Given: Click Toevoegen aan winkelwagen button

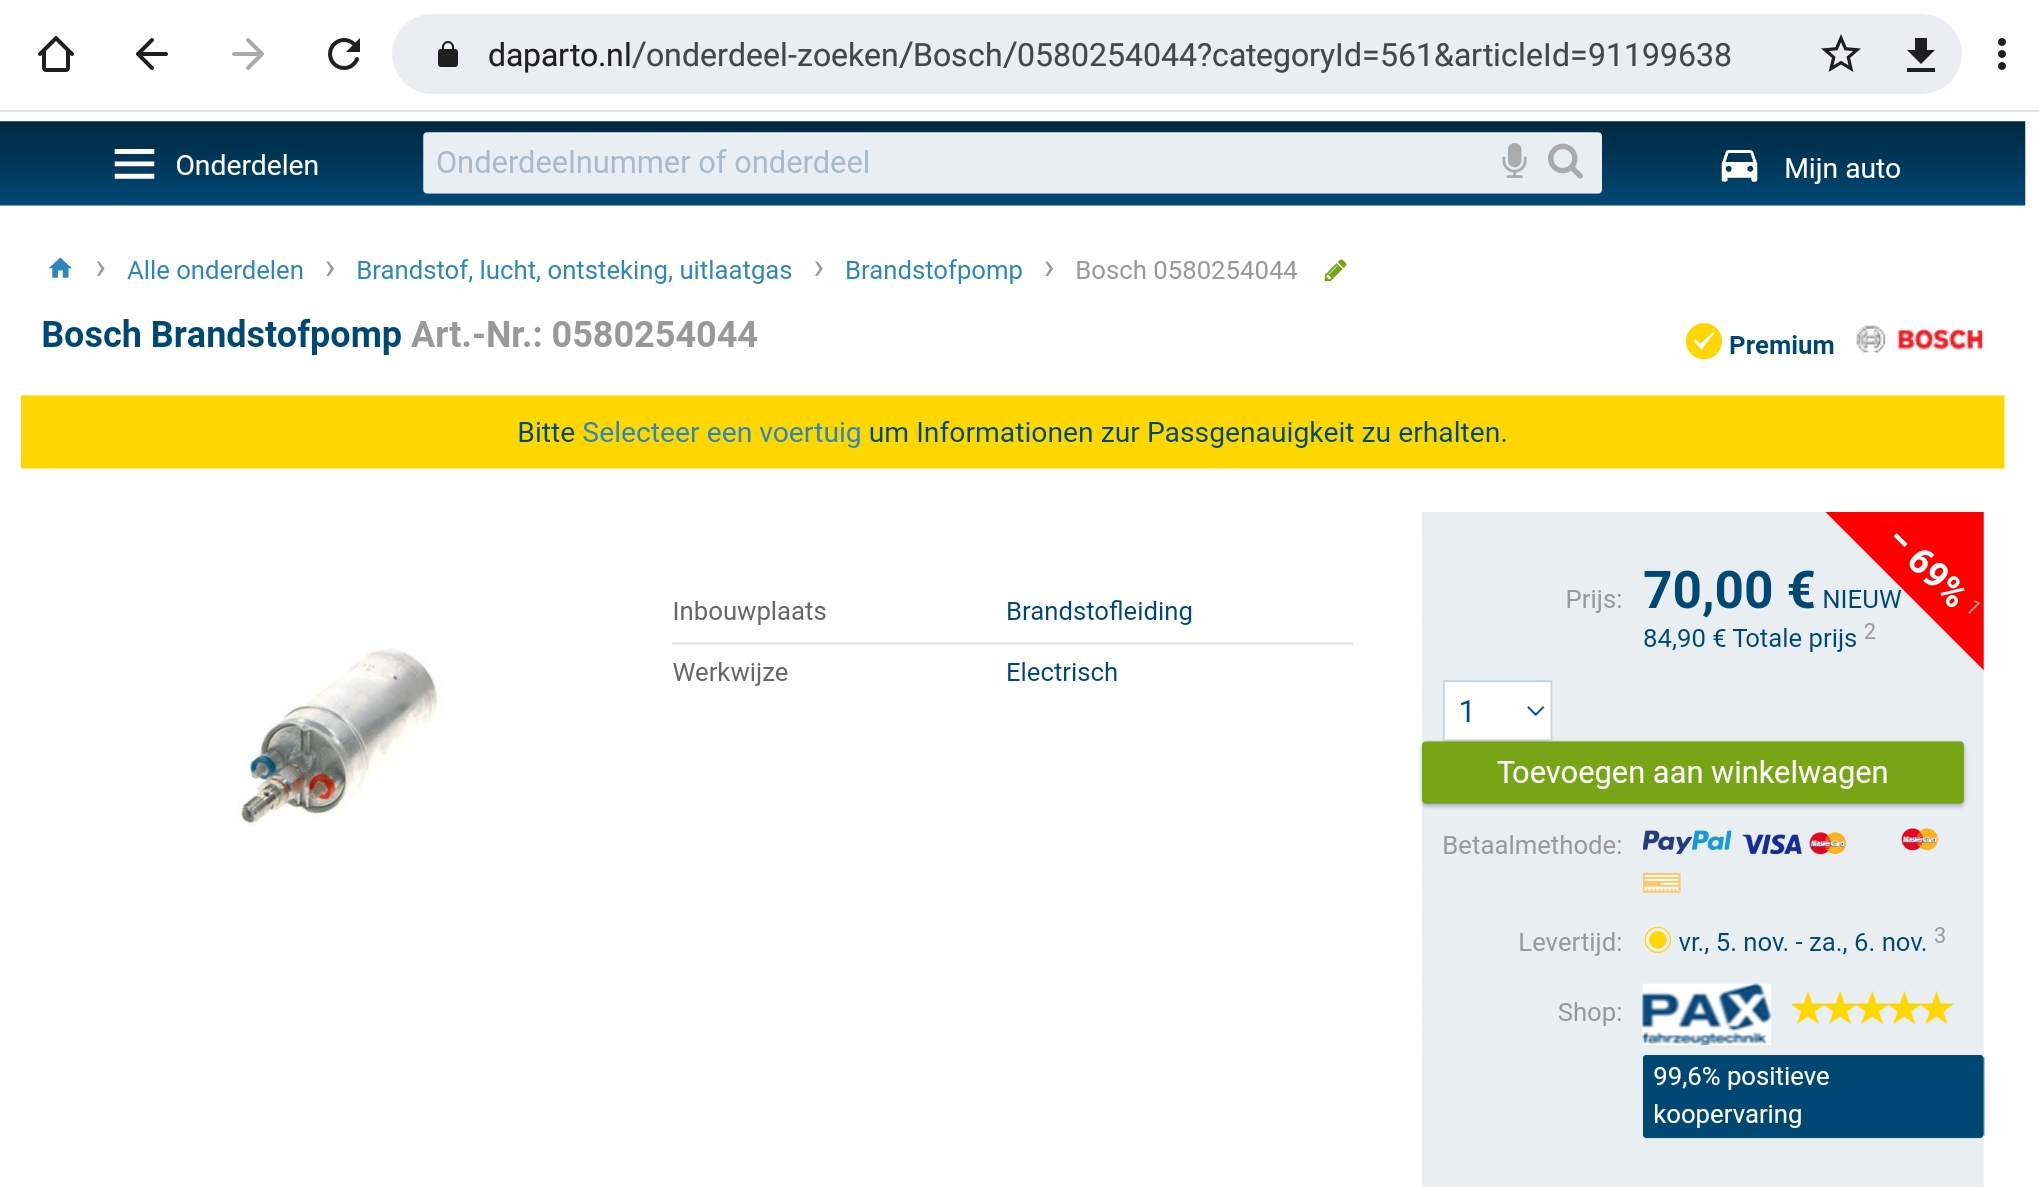Looking at the screenshot, I should (x=1692, y=772).
